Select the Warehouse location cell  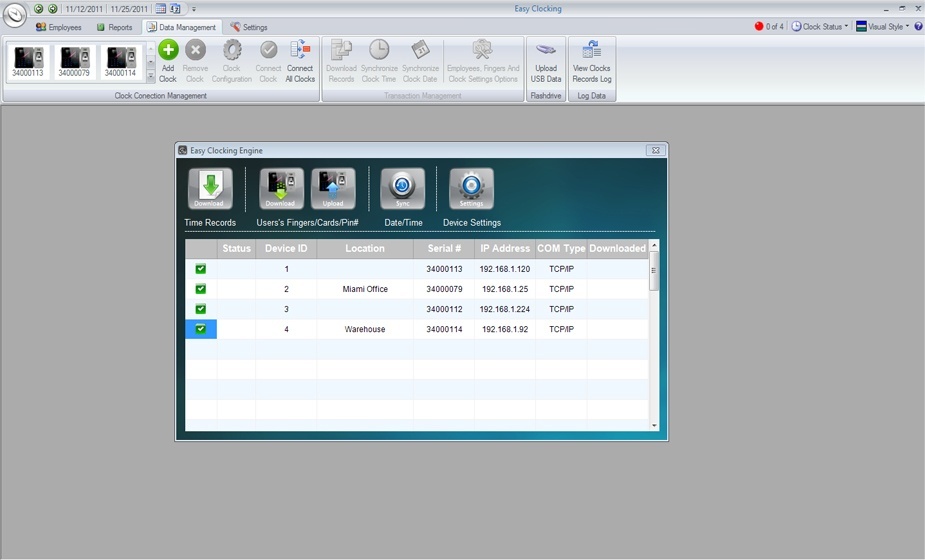click(x=365, y=329)
